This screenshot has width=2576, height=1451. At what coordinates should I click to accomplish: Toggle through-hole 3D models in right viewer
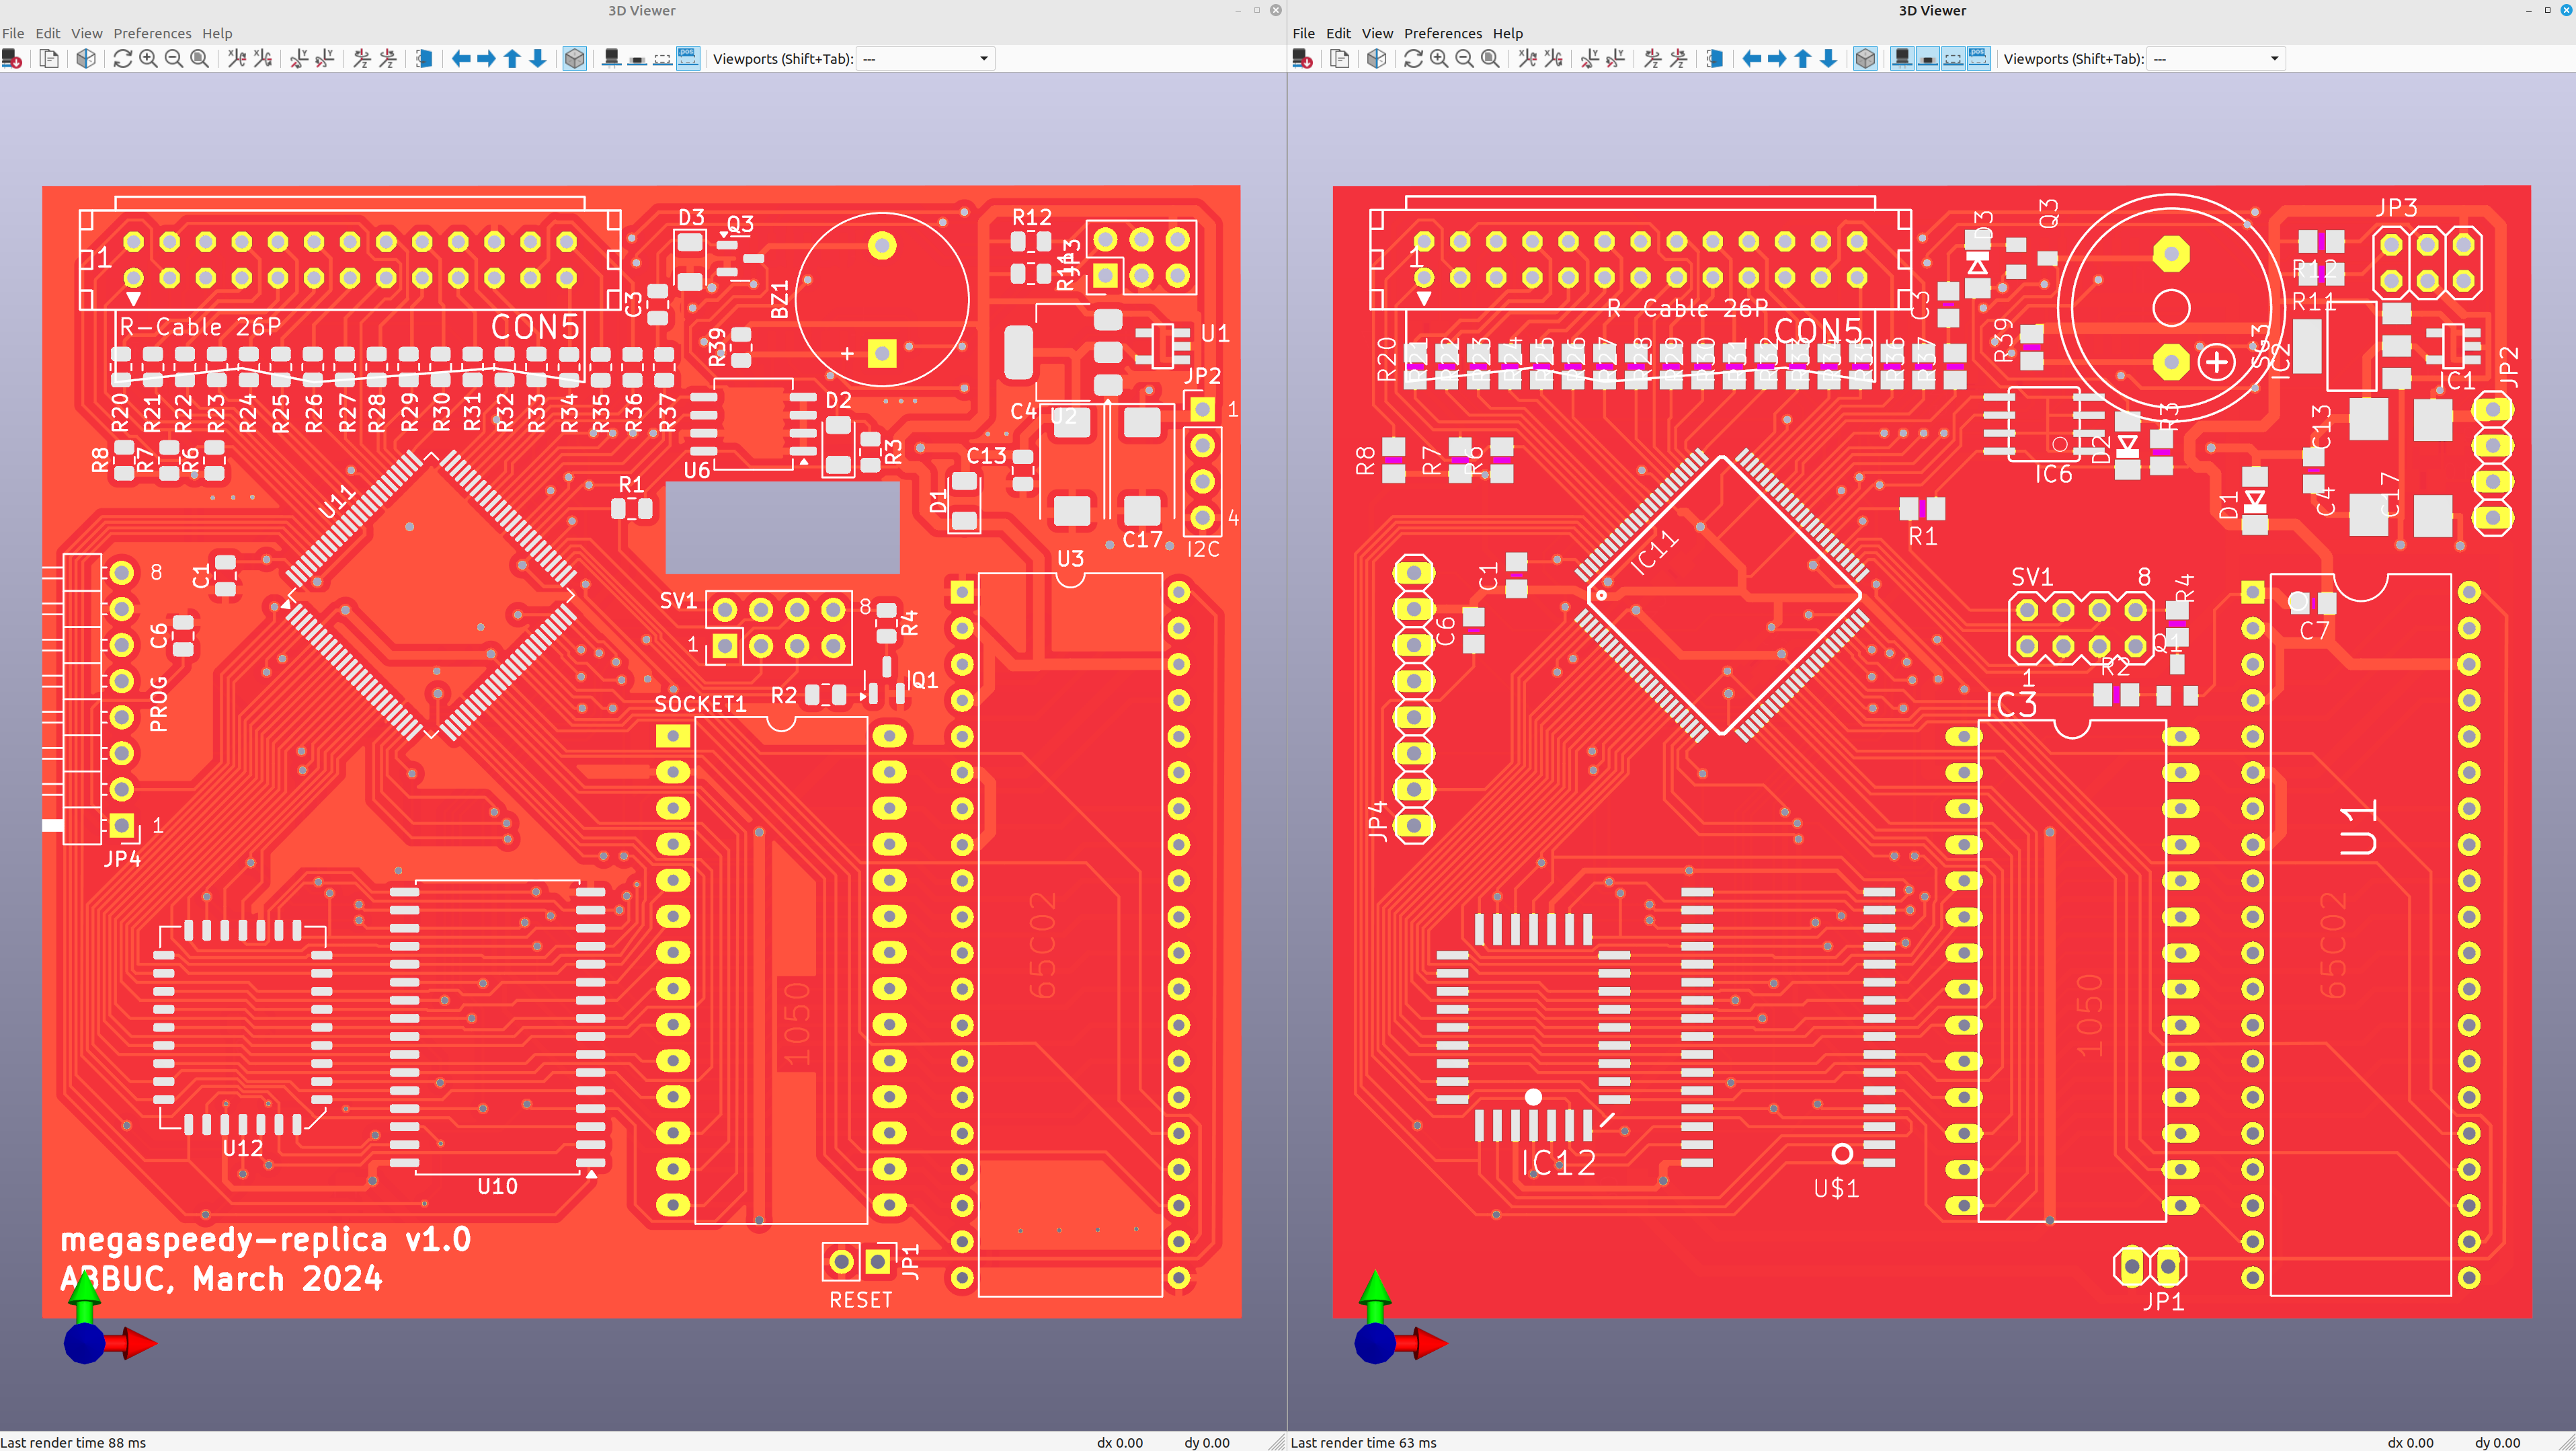tap(1902, 59)
